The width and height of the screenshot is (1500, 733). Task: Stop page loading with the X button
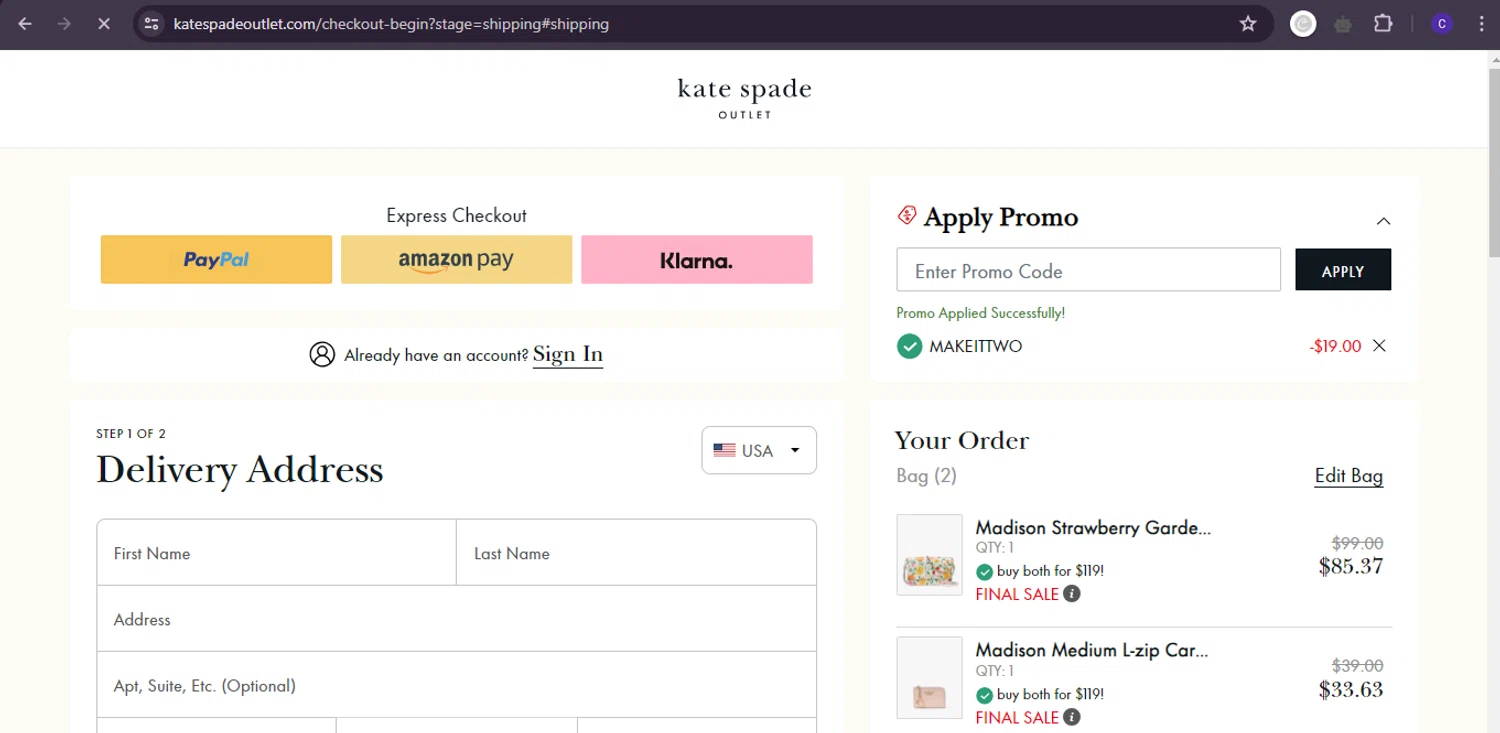coord(103,24)
